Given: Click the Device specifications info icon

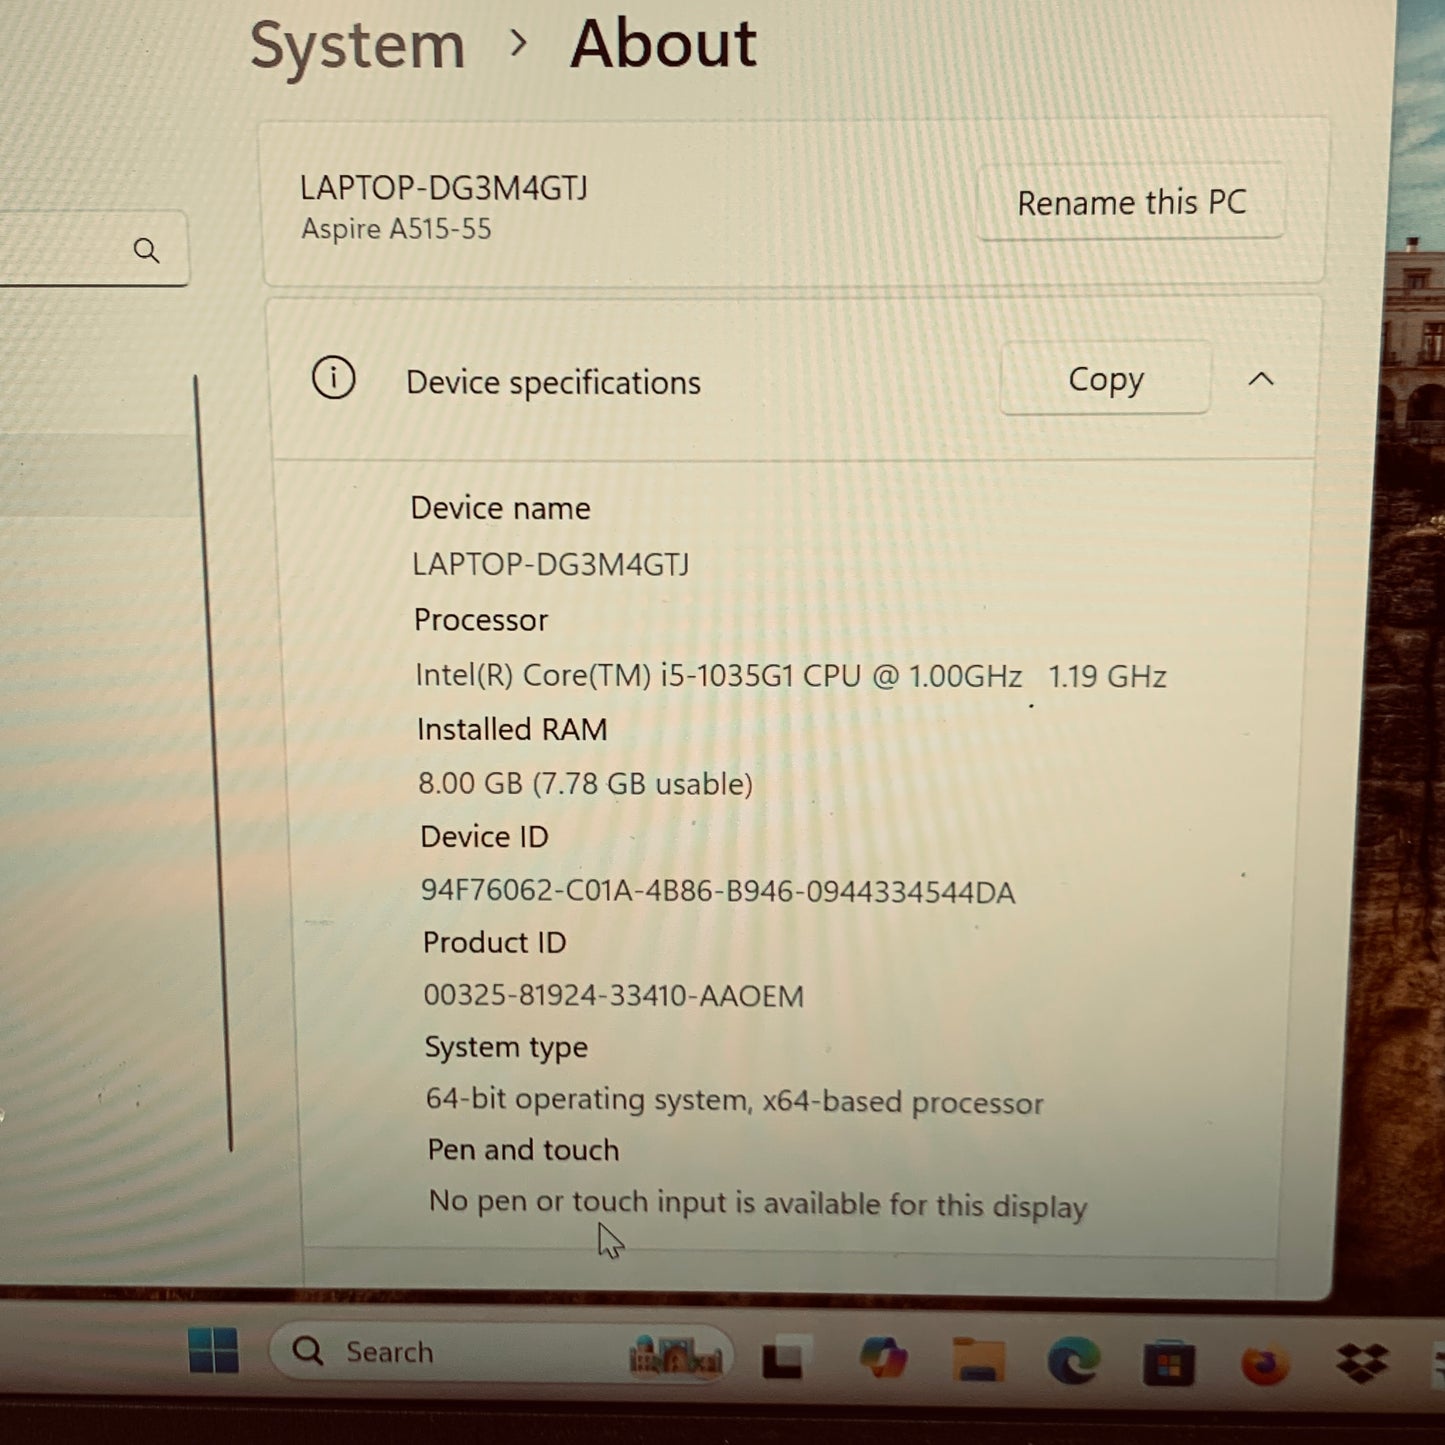Looking at the screenshot, I should (334, 379).
